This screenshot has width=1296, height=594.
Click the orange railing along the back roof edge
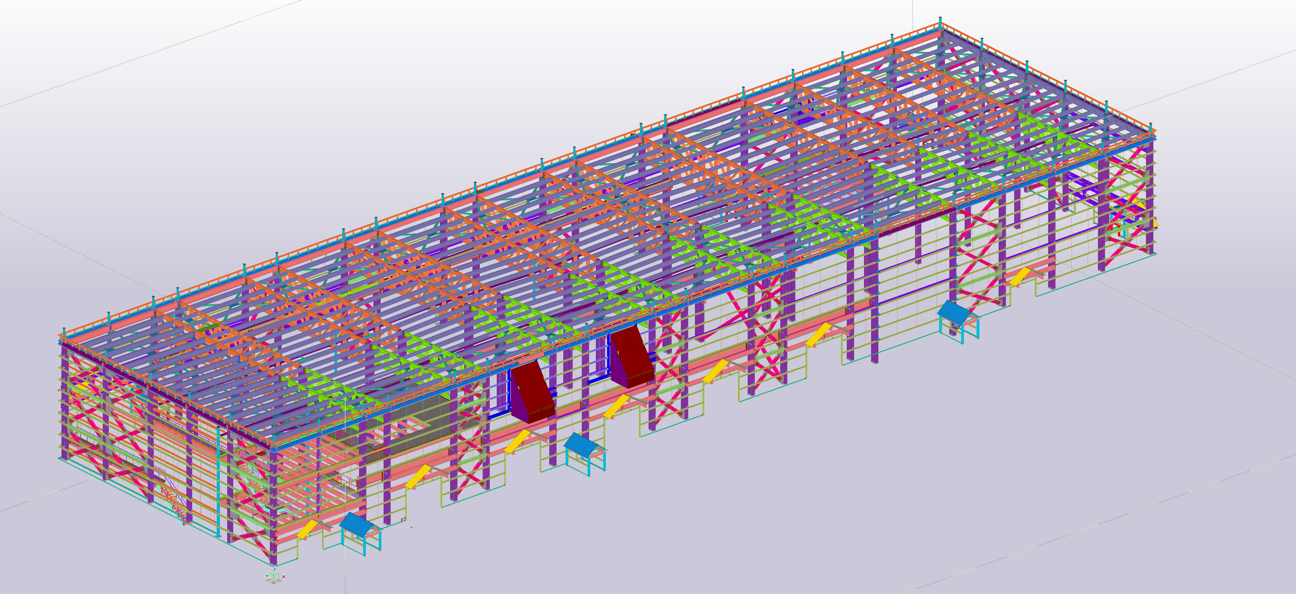(x=500, y=180)
